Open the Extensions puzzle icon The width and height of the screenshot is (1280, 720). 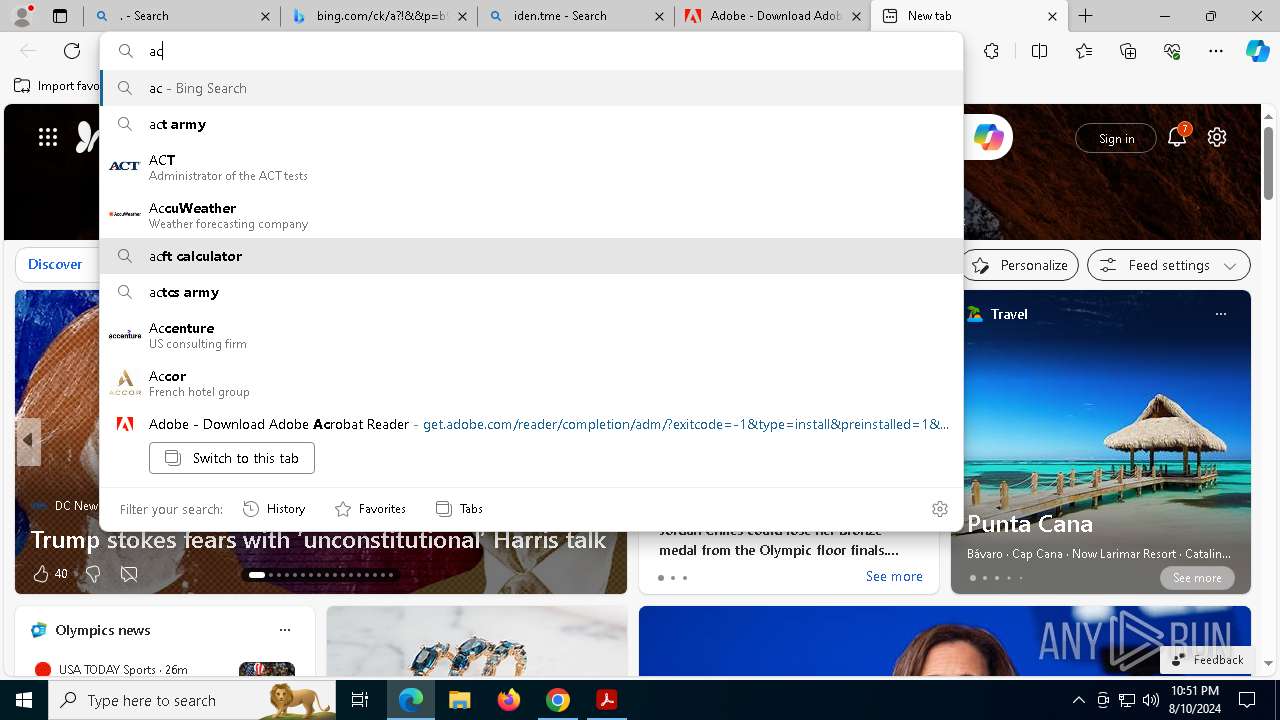pos(991,51)
